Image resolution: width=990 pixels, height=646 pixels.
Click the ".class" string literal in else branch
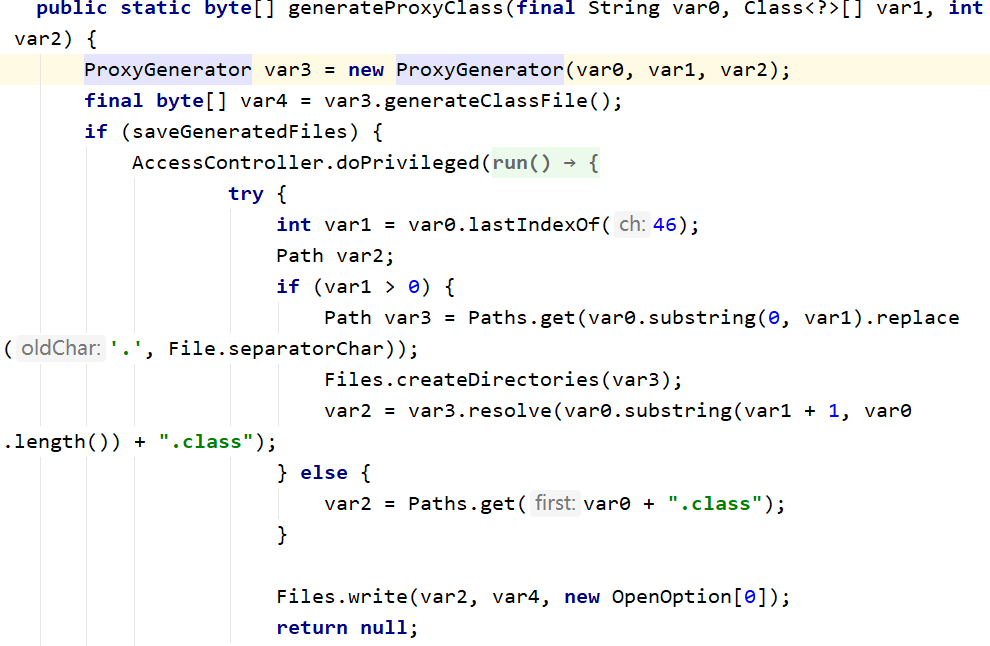pos(713,503)
